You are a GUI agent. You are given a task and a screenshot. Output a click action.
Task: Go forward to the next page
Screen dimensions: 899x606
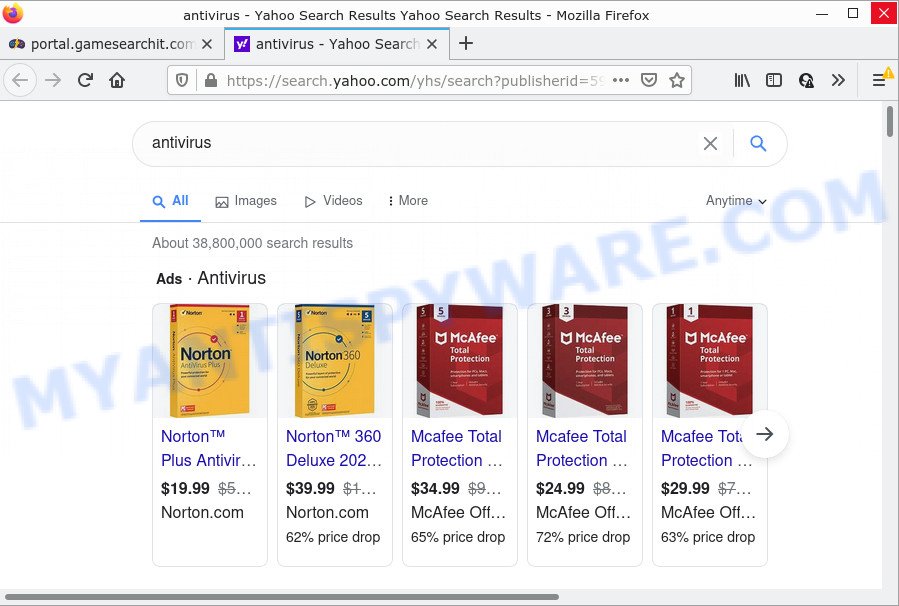click(x=53, y=80)
